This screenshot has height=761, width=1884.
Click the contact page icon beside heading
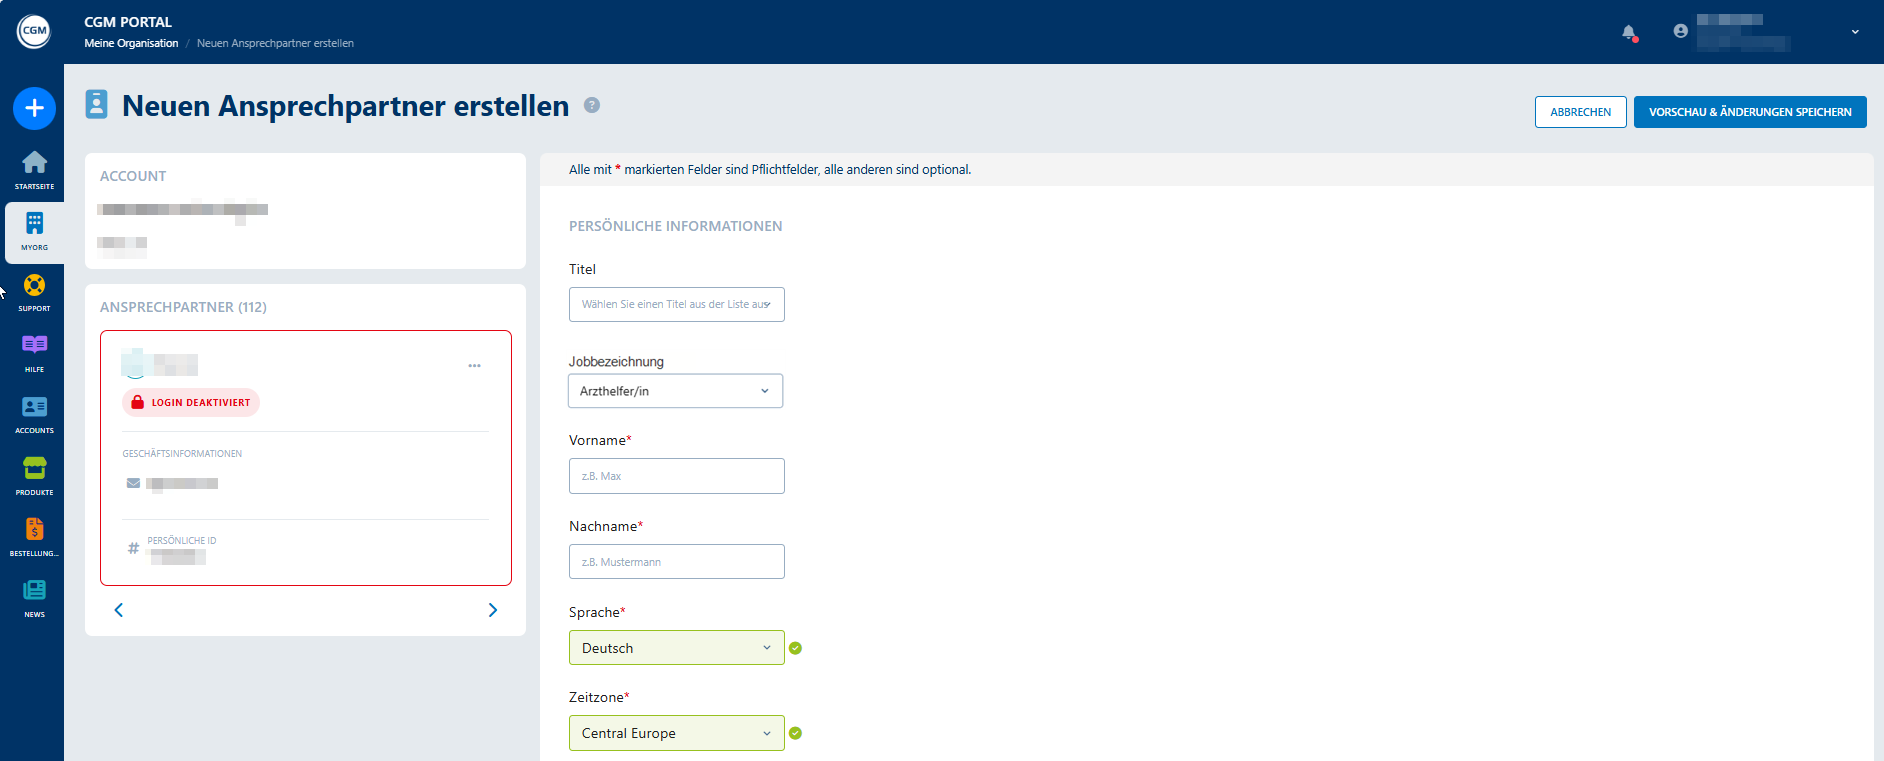96,104
